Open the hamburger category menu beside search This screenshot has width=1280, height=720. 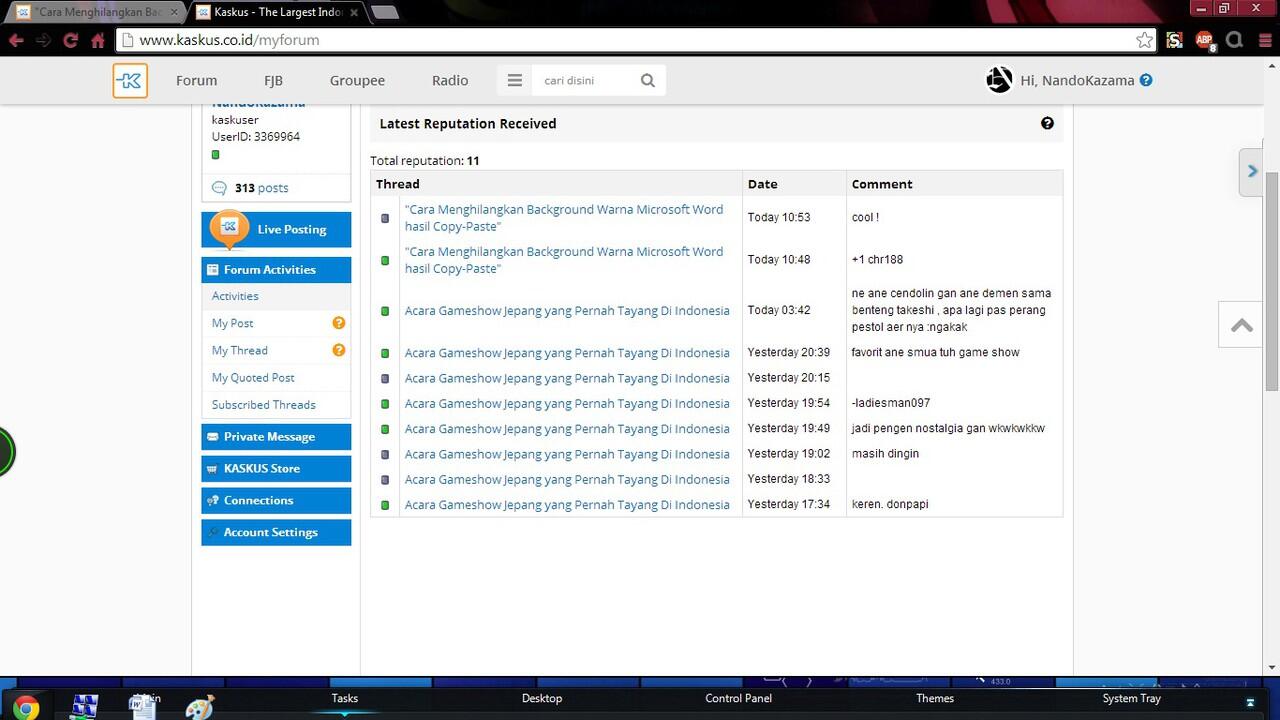click(515, 80)
